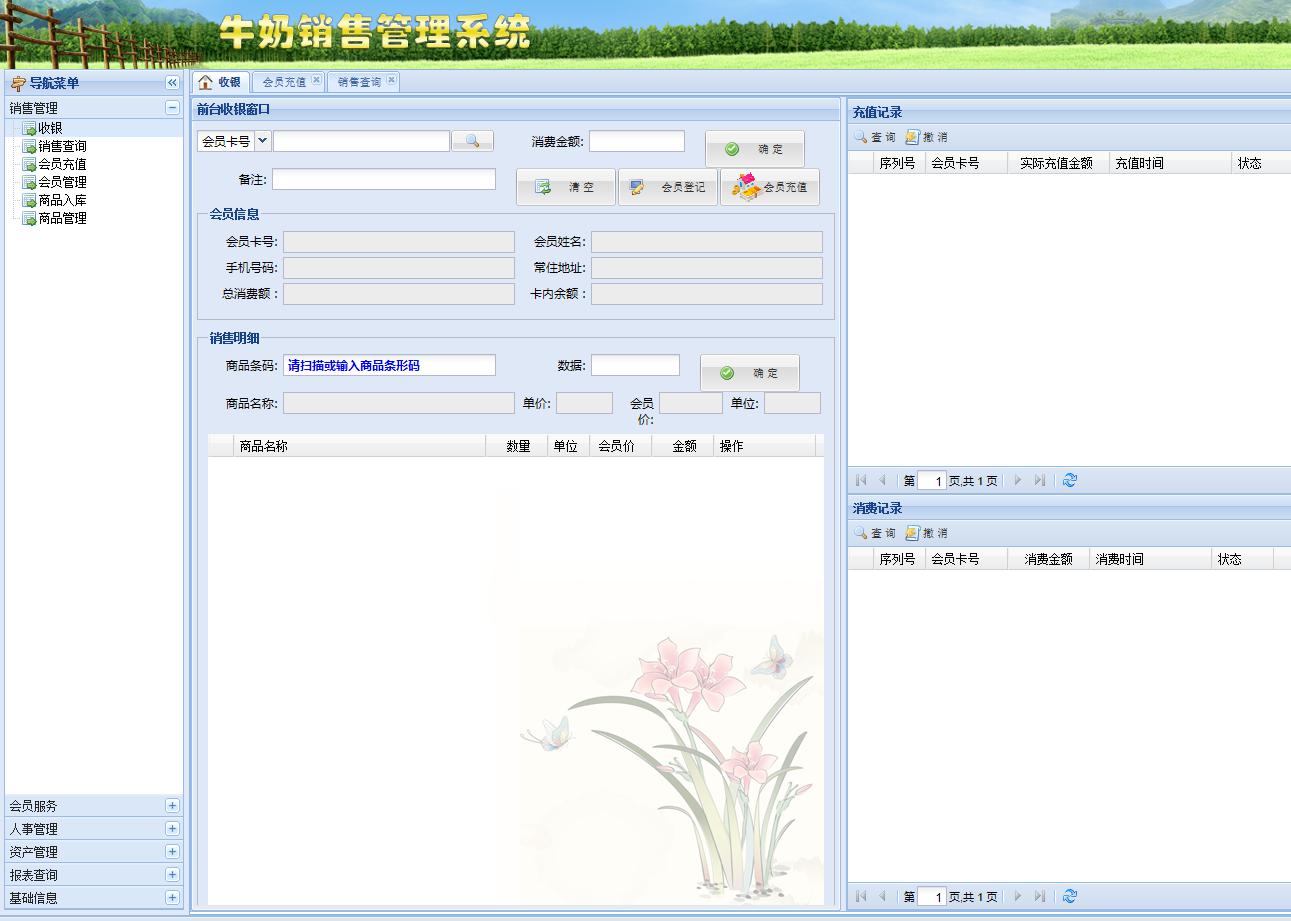Screen dimensions: 1291x921
Task: Click the 商品条码 barcode input field
Action: (389, 366)
